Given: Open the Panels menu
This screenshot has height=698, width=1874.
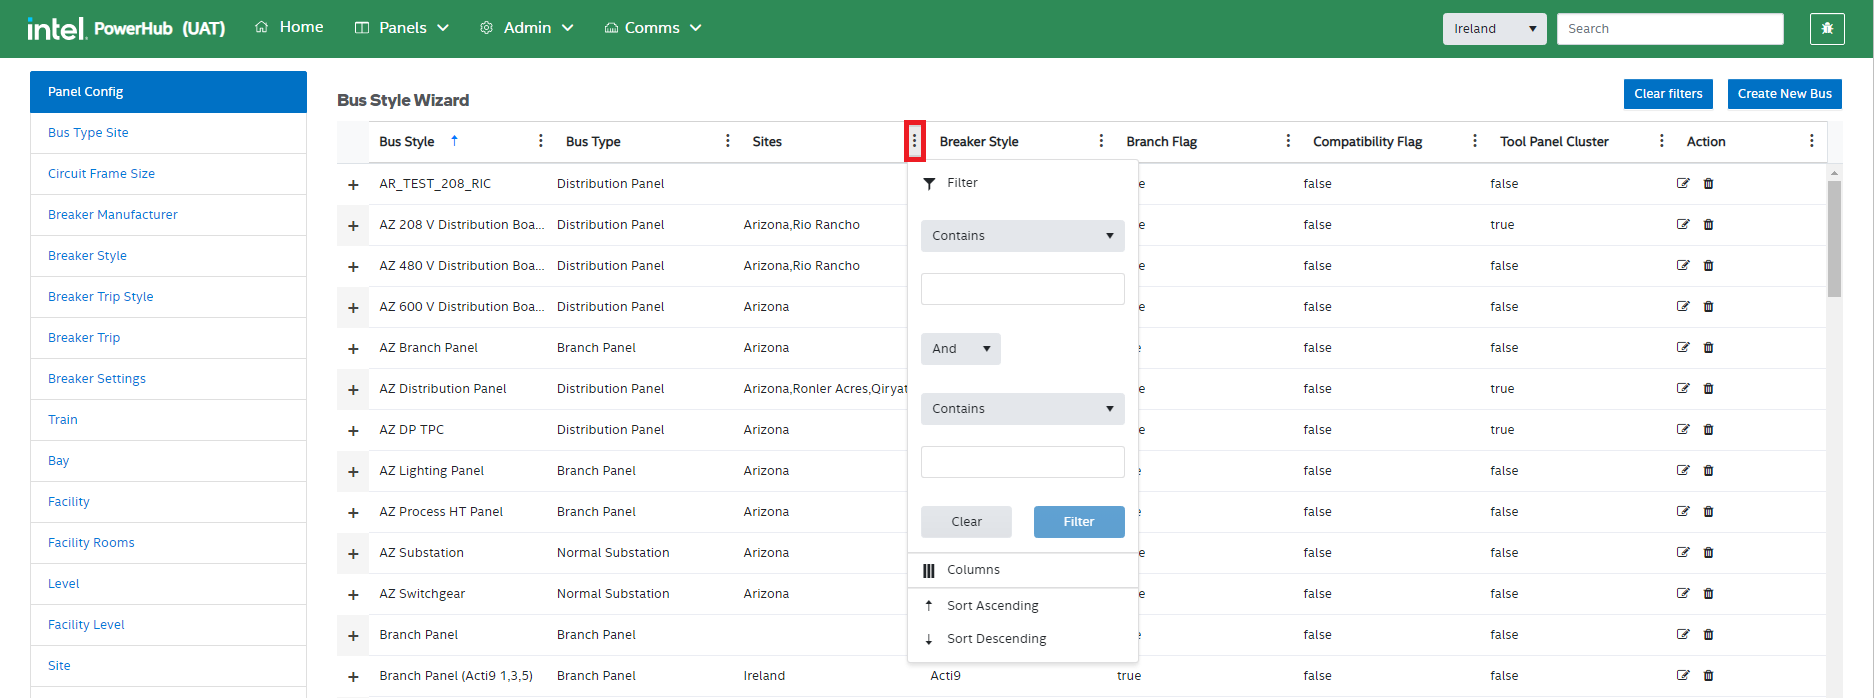Looking at the screenshot, I should click(x=402, y=28).
